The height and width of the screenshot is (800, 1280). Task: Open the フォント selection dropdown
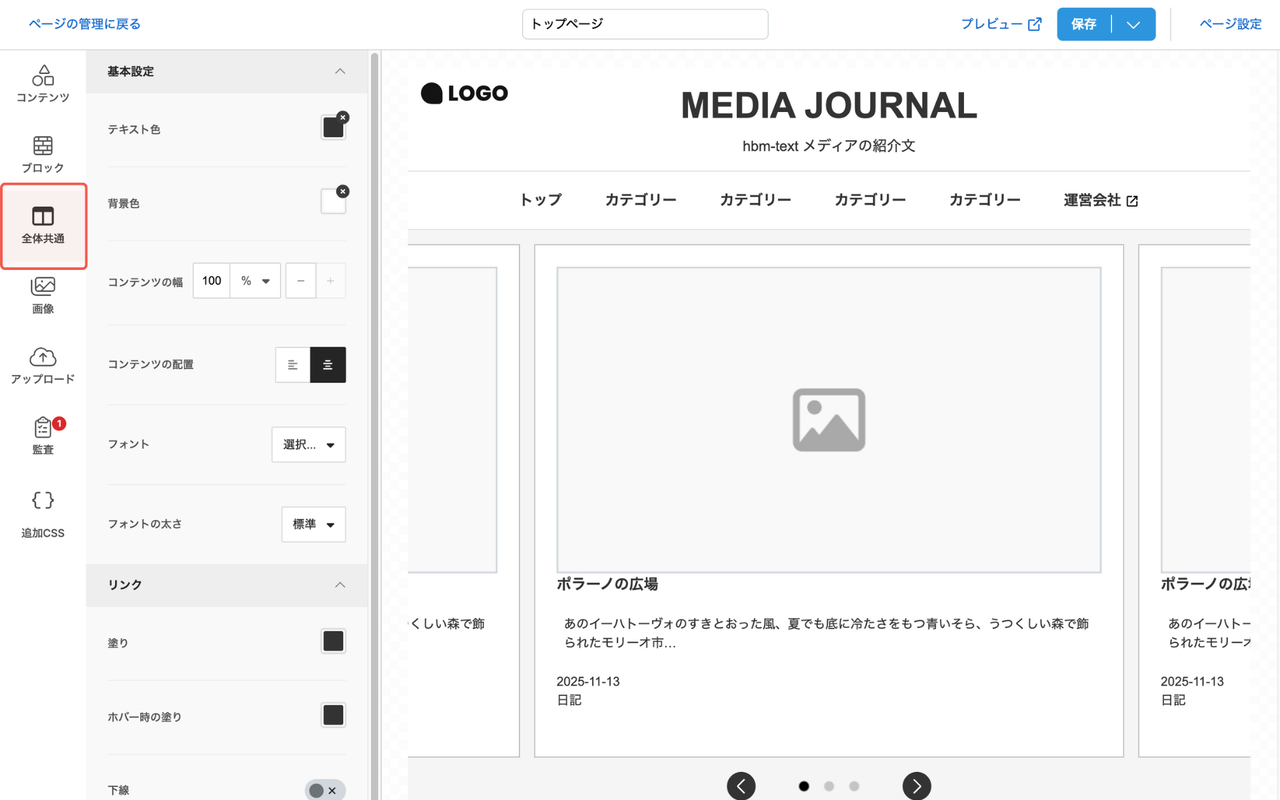pyautogui.click(x=308, y=444)
